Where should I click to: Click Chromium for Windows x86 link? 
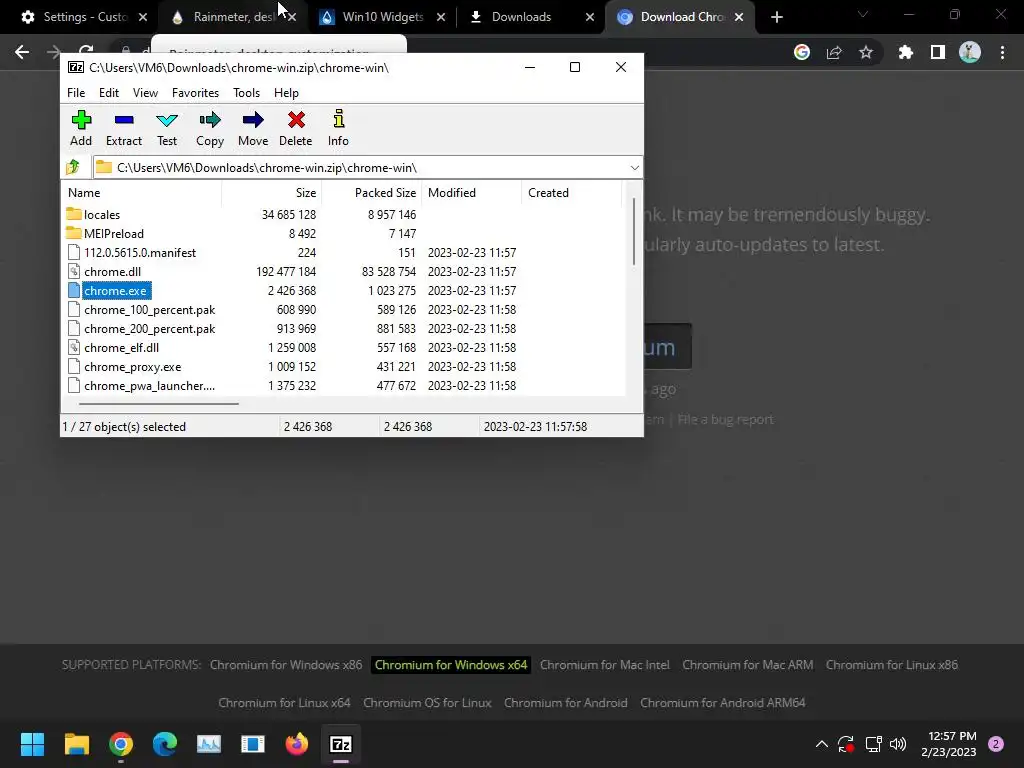pos(286,665)
